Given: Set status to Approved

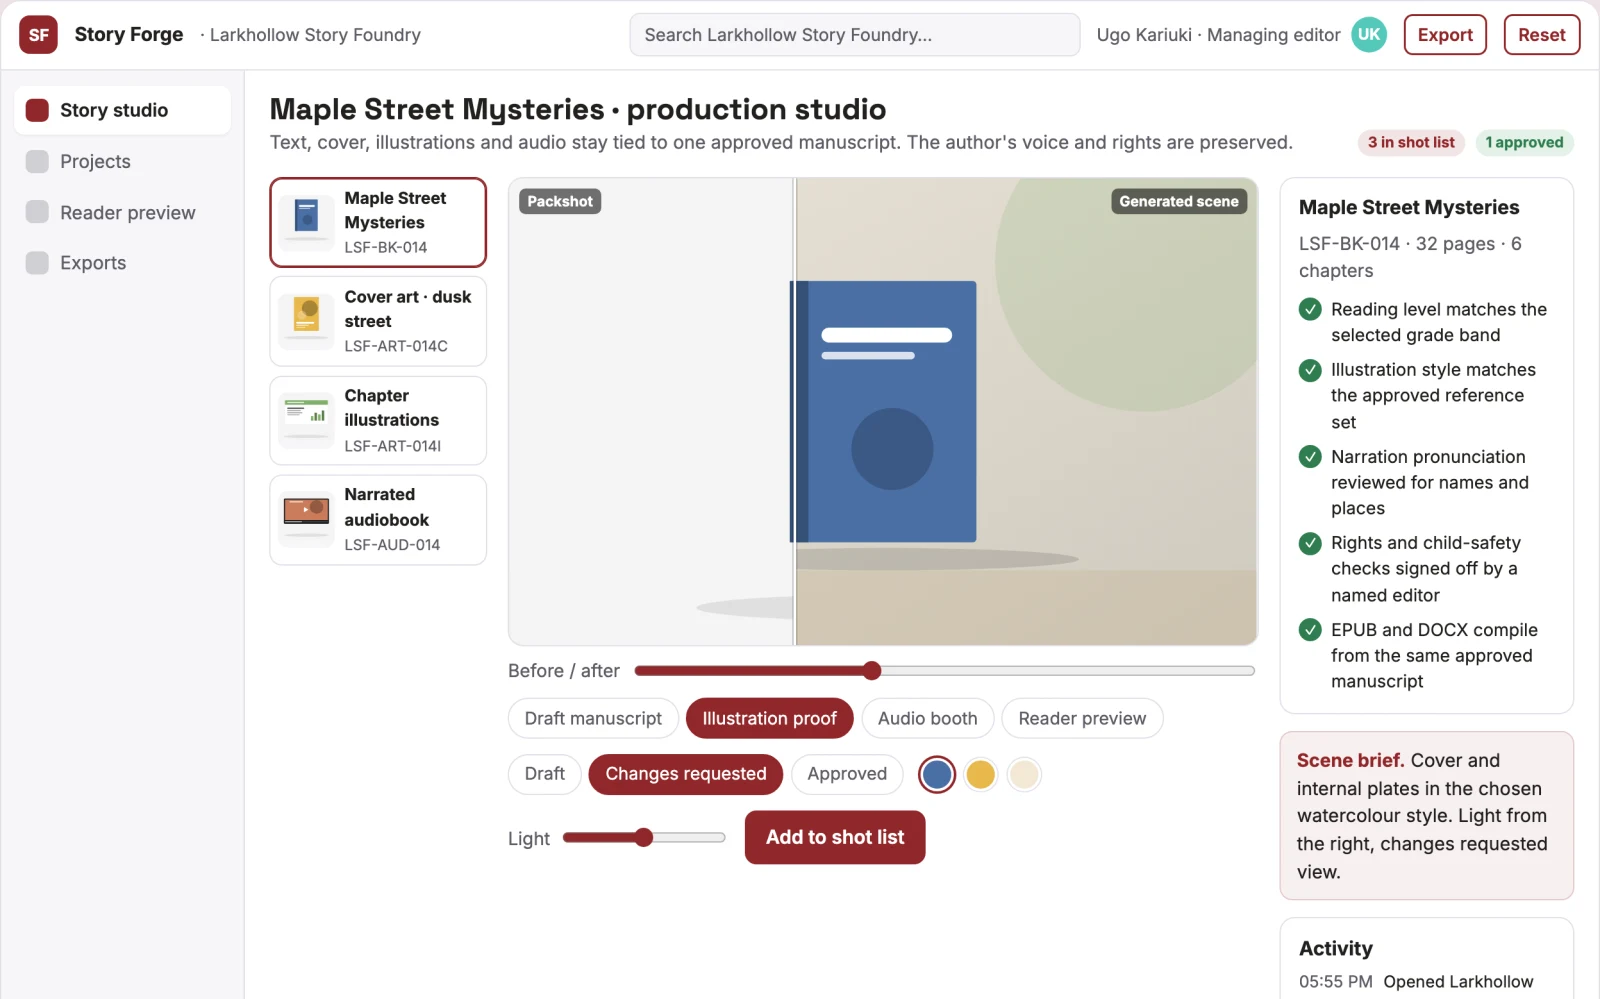Looking at the screenshot, I should (847, 774).
